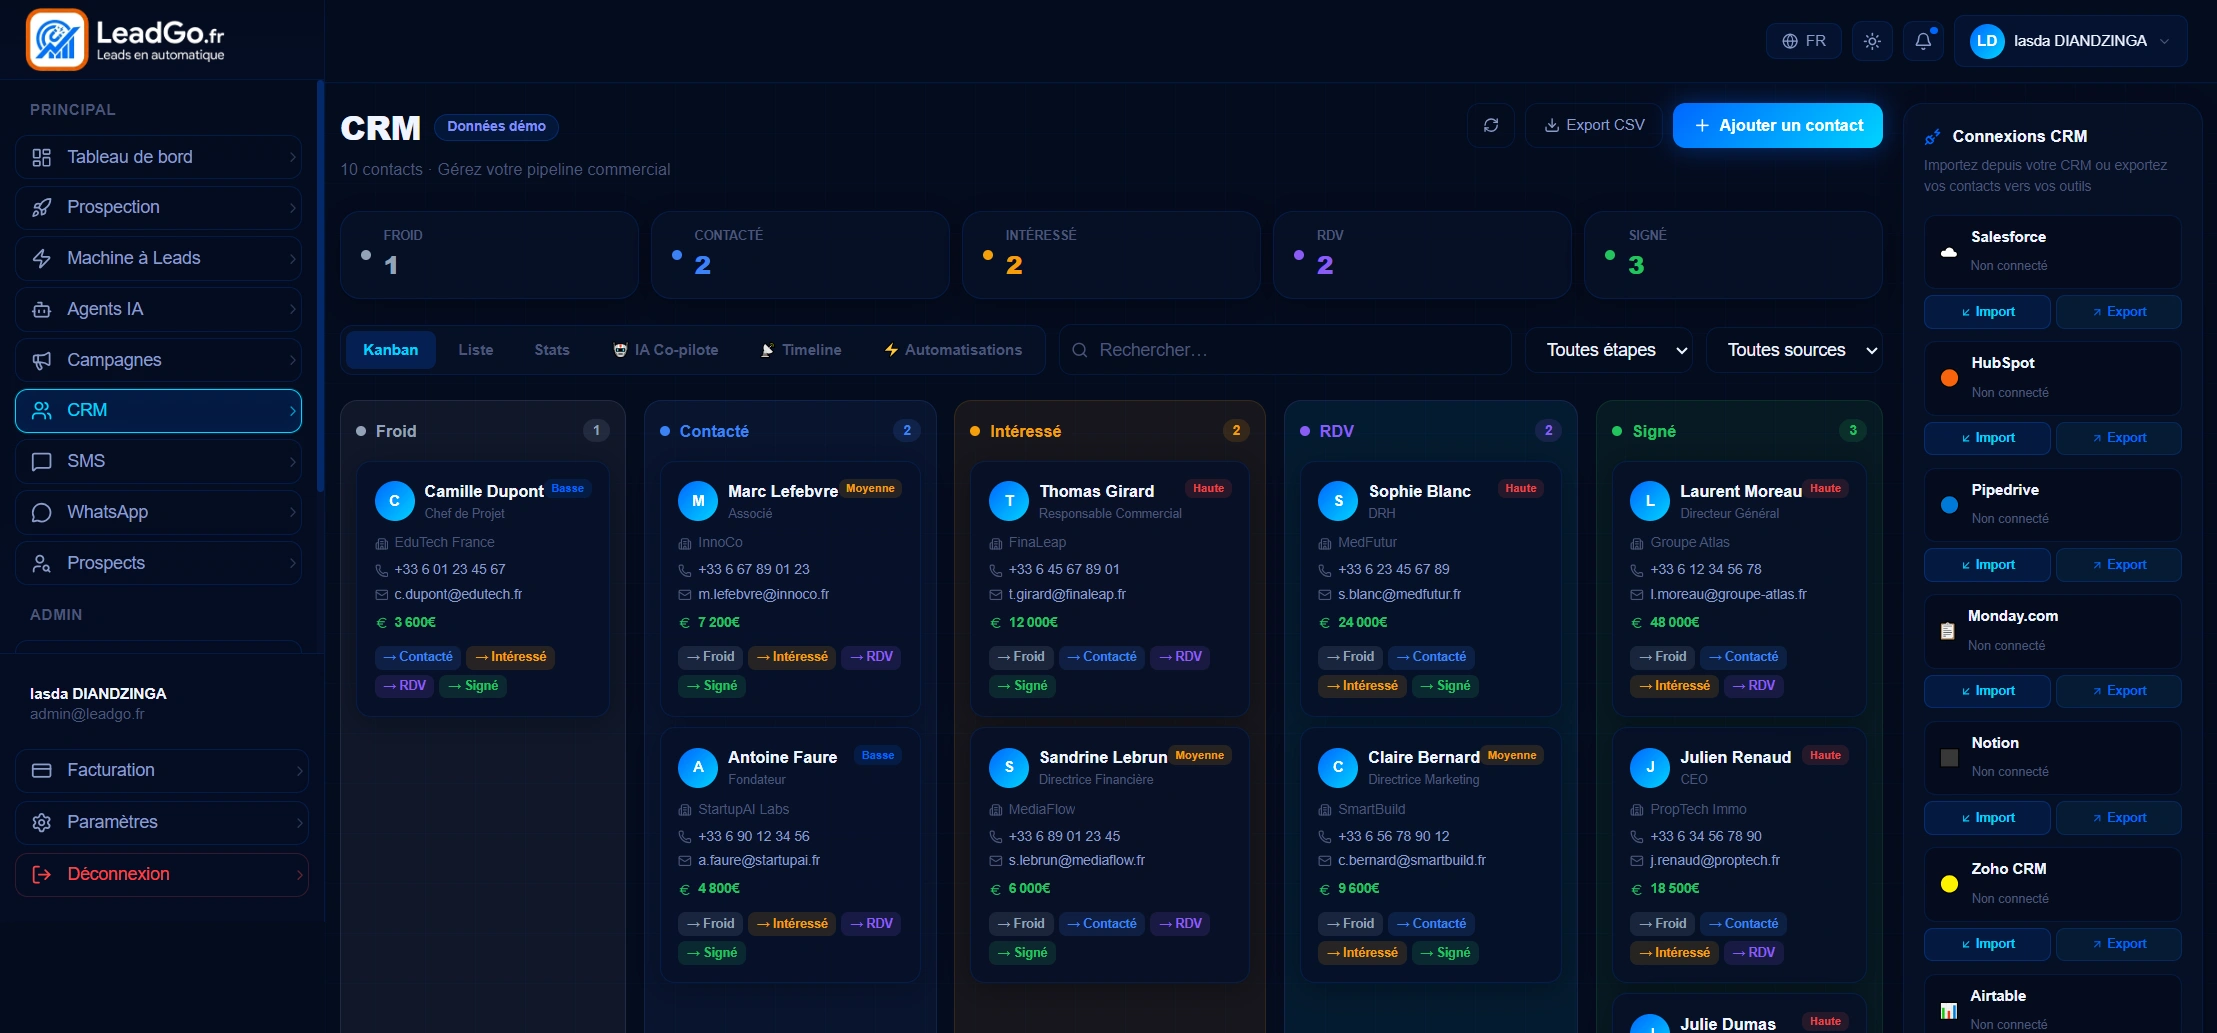2217x1033 pixels.
Task: Open the Timeline tab
Action: click(x=801, y=350)
